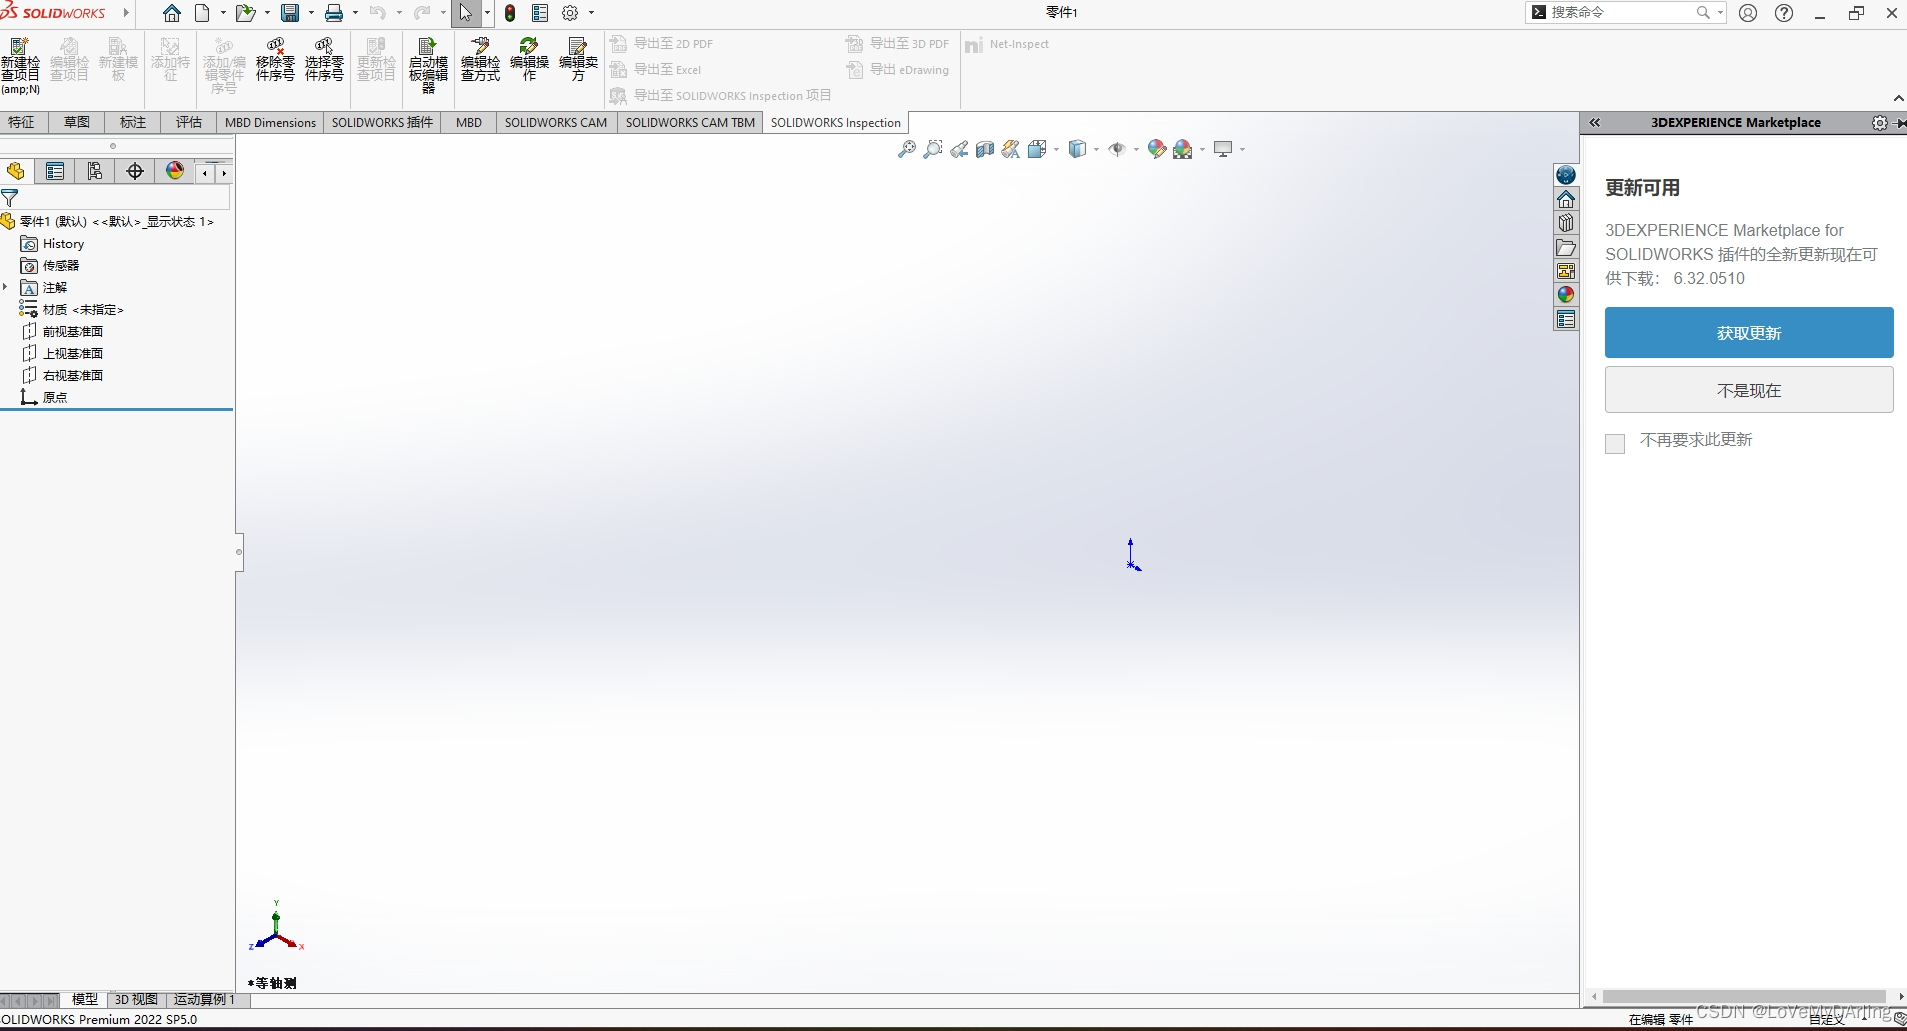Open the FeatureManager design tree tab icon

tap(16, 171)
